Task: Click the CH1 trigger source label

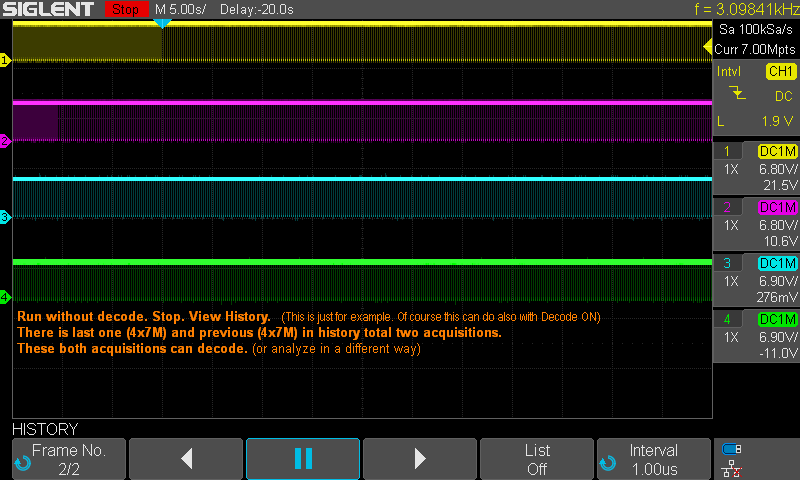Action: tap(781, 71)
